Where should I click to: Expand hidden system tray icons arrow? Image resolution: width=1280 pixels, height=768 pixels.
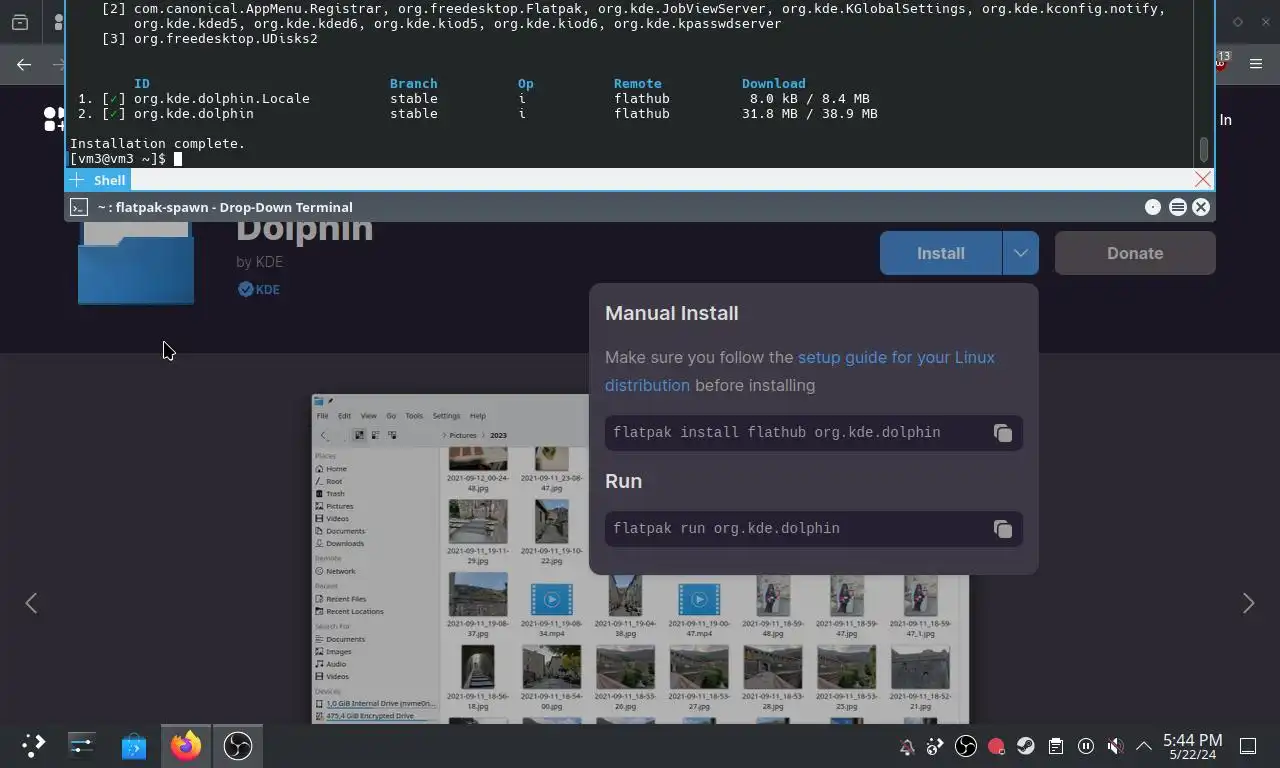click(1144, 746)
